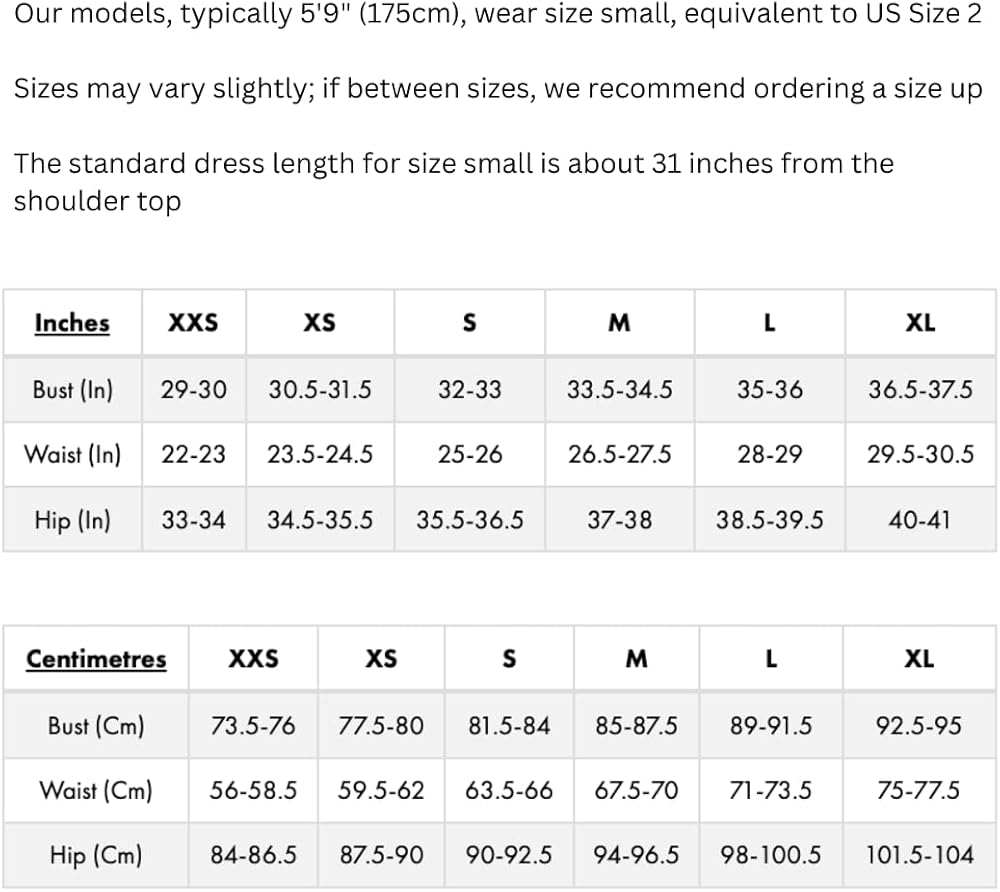
Task: Click the underlined Inches table header
Action: (71, 323)
